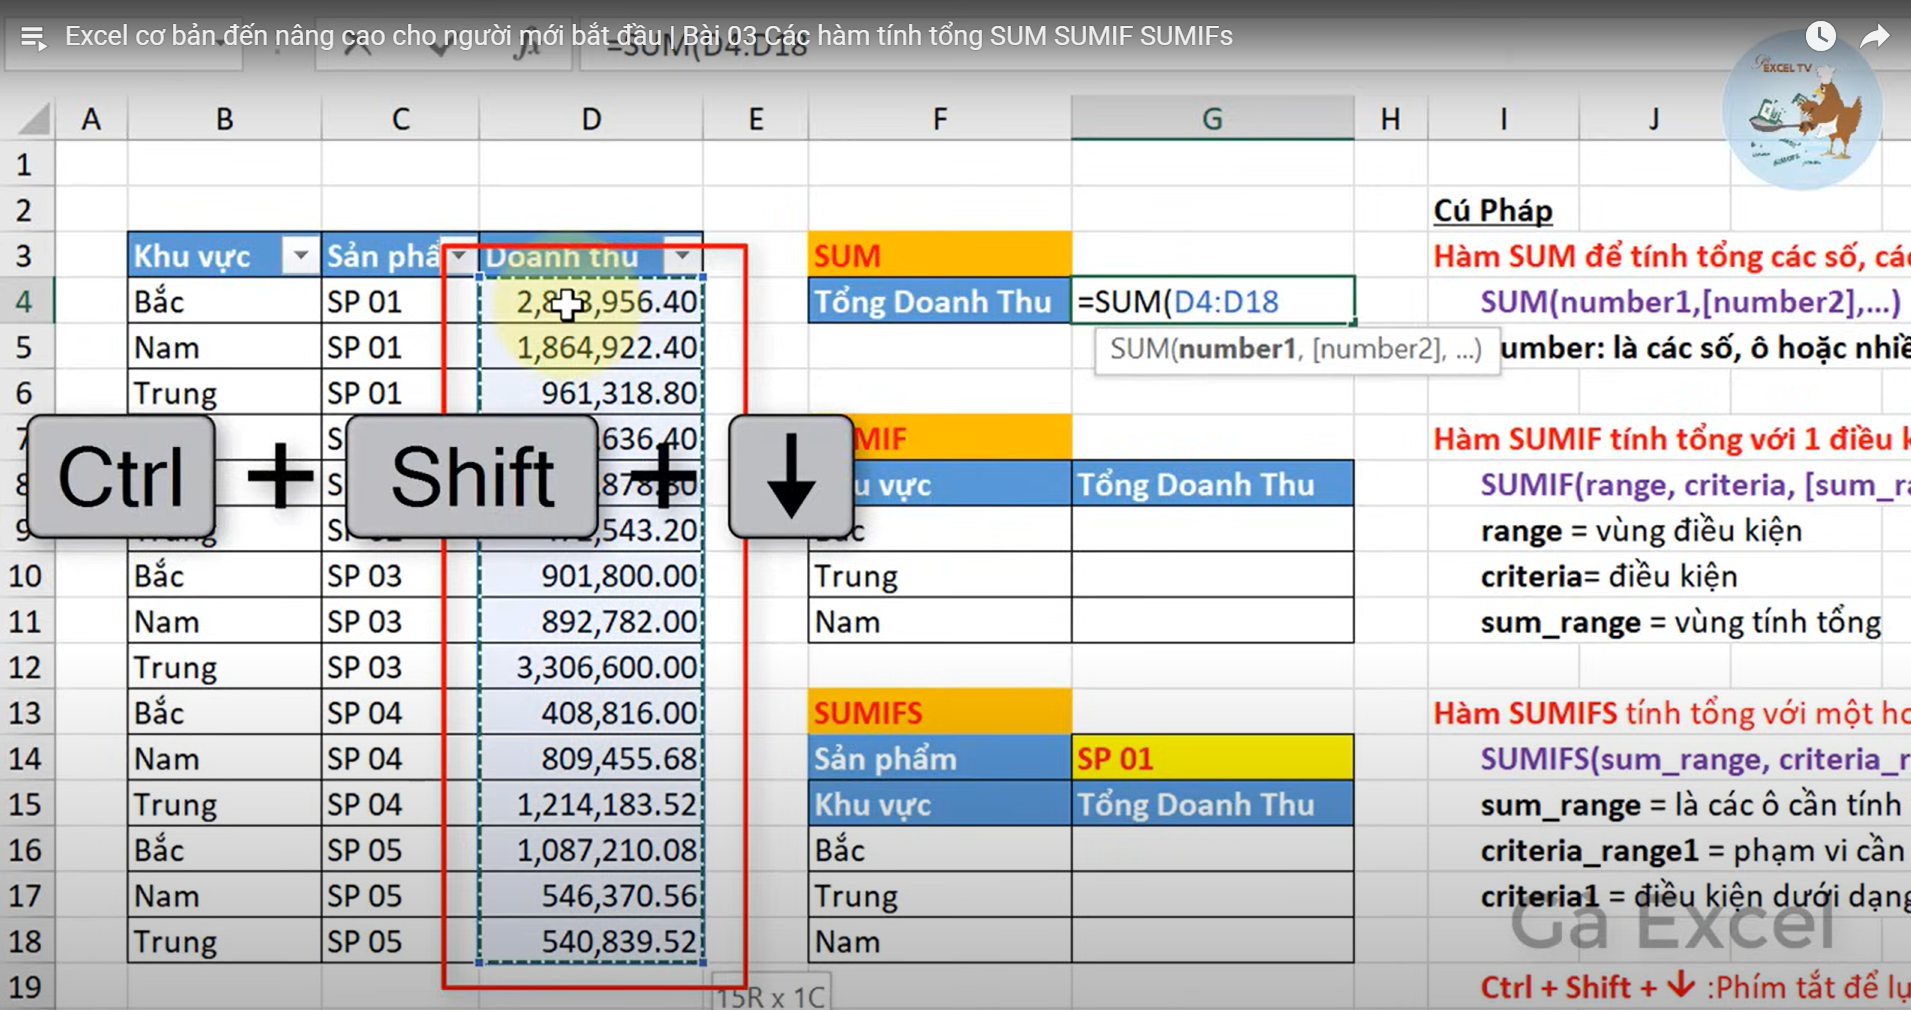Screen dimensions: 1911x1010
Task: Click the Tổng Doanh Thu header in row 8
Action: [1212, 485]
